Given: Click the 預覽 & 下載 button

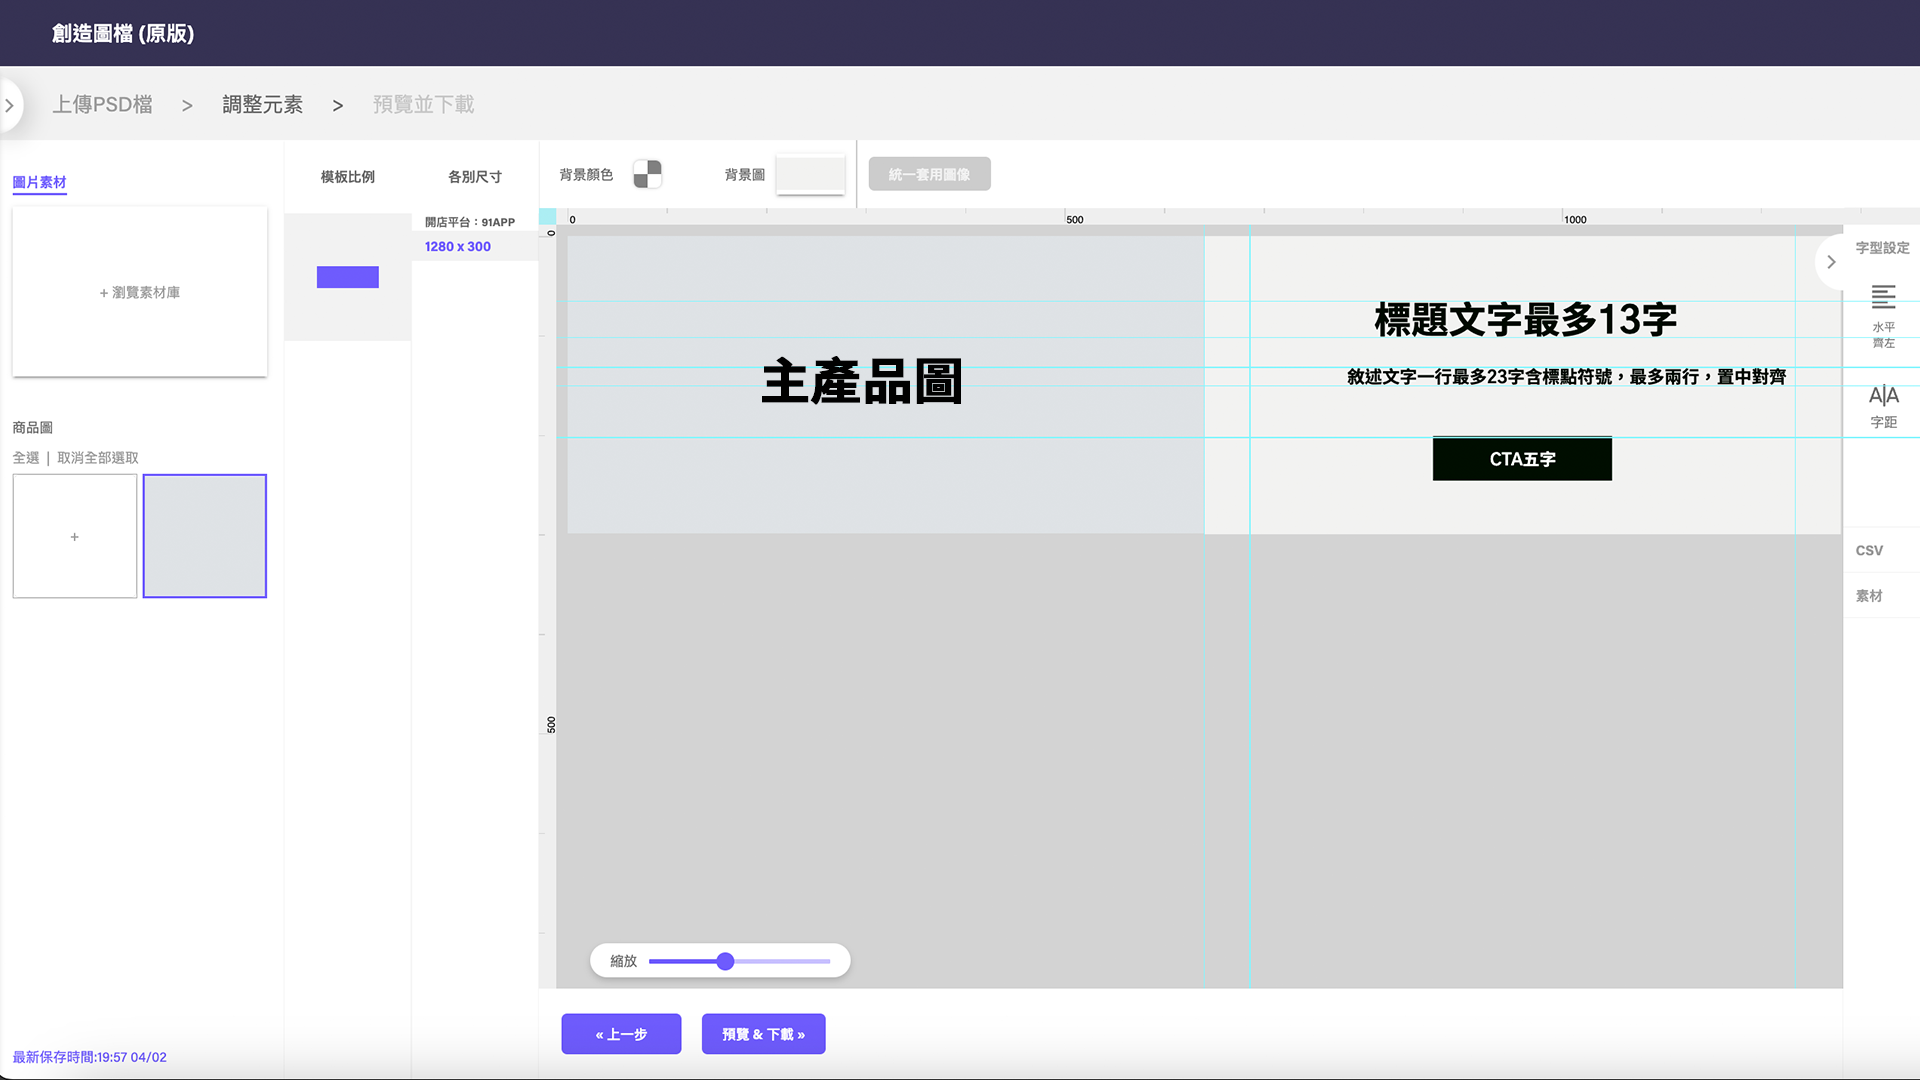Looking at the screenshot, I should point(763,1034).
